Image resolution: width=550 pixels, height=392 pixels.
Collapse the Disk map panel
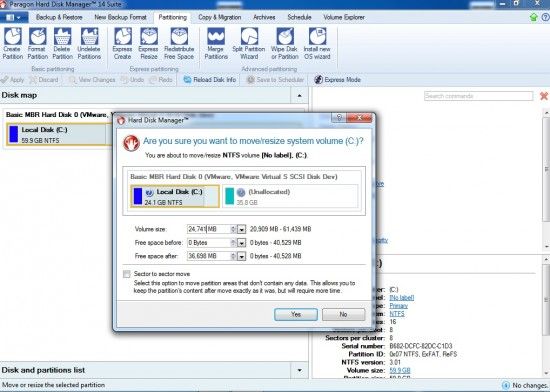(299, 95)
